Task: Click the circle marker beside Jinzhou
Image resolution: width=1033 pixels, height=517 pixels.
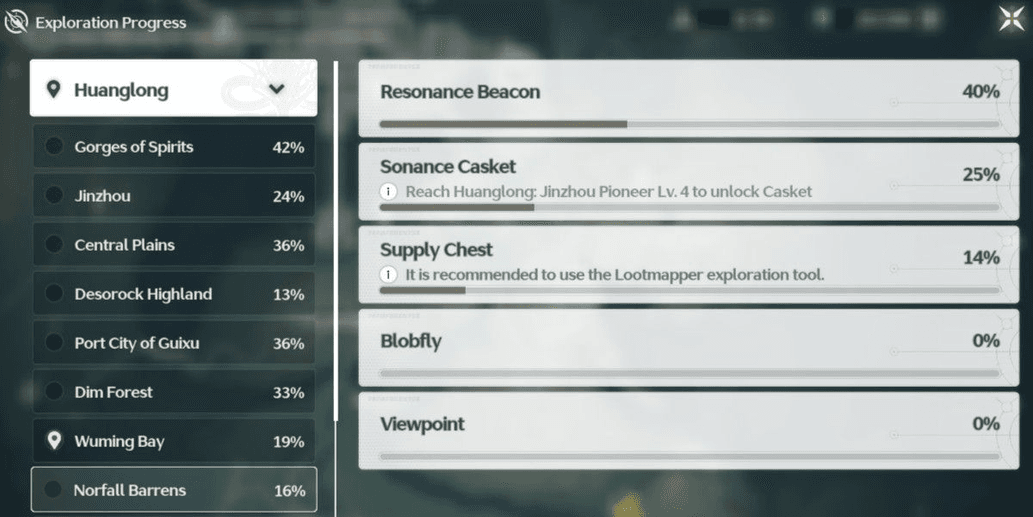Action: (x=54, y=195)
